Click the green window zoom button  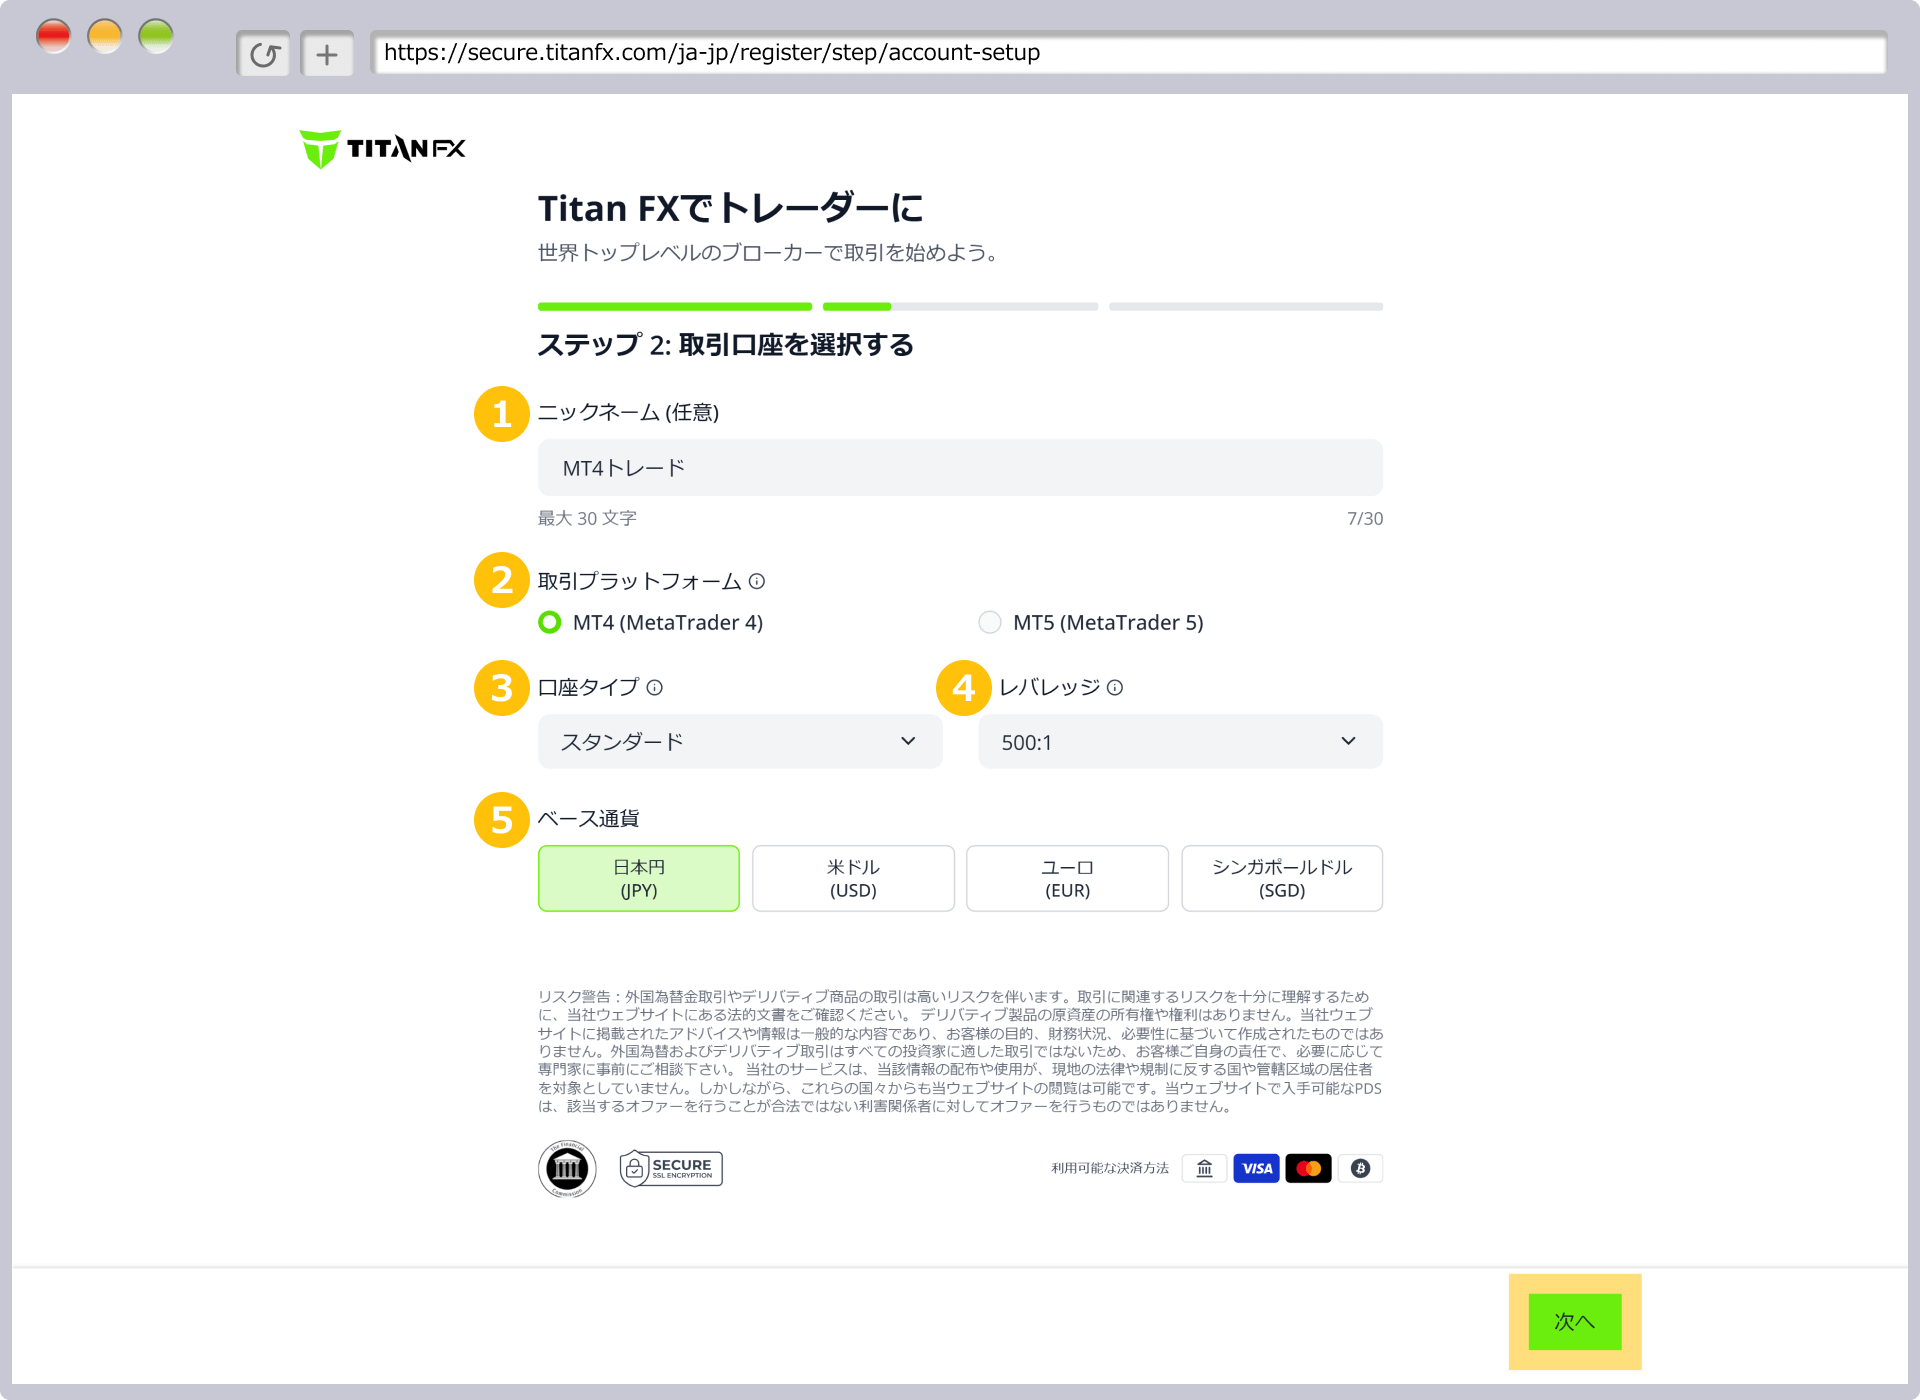click(156, 36)
